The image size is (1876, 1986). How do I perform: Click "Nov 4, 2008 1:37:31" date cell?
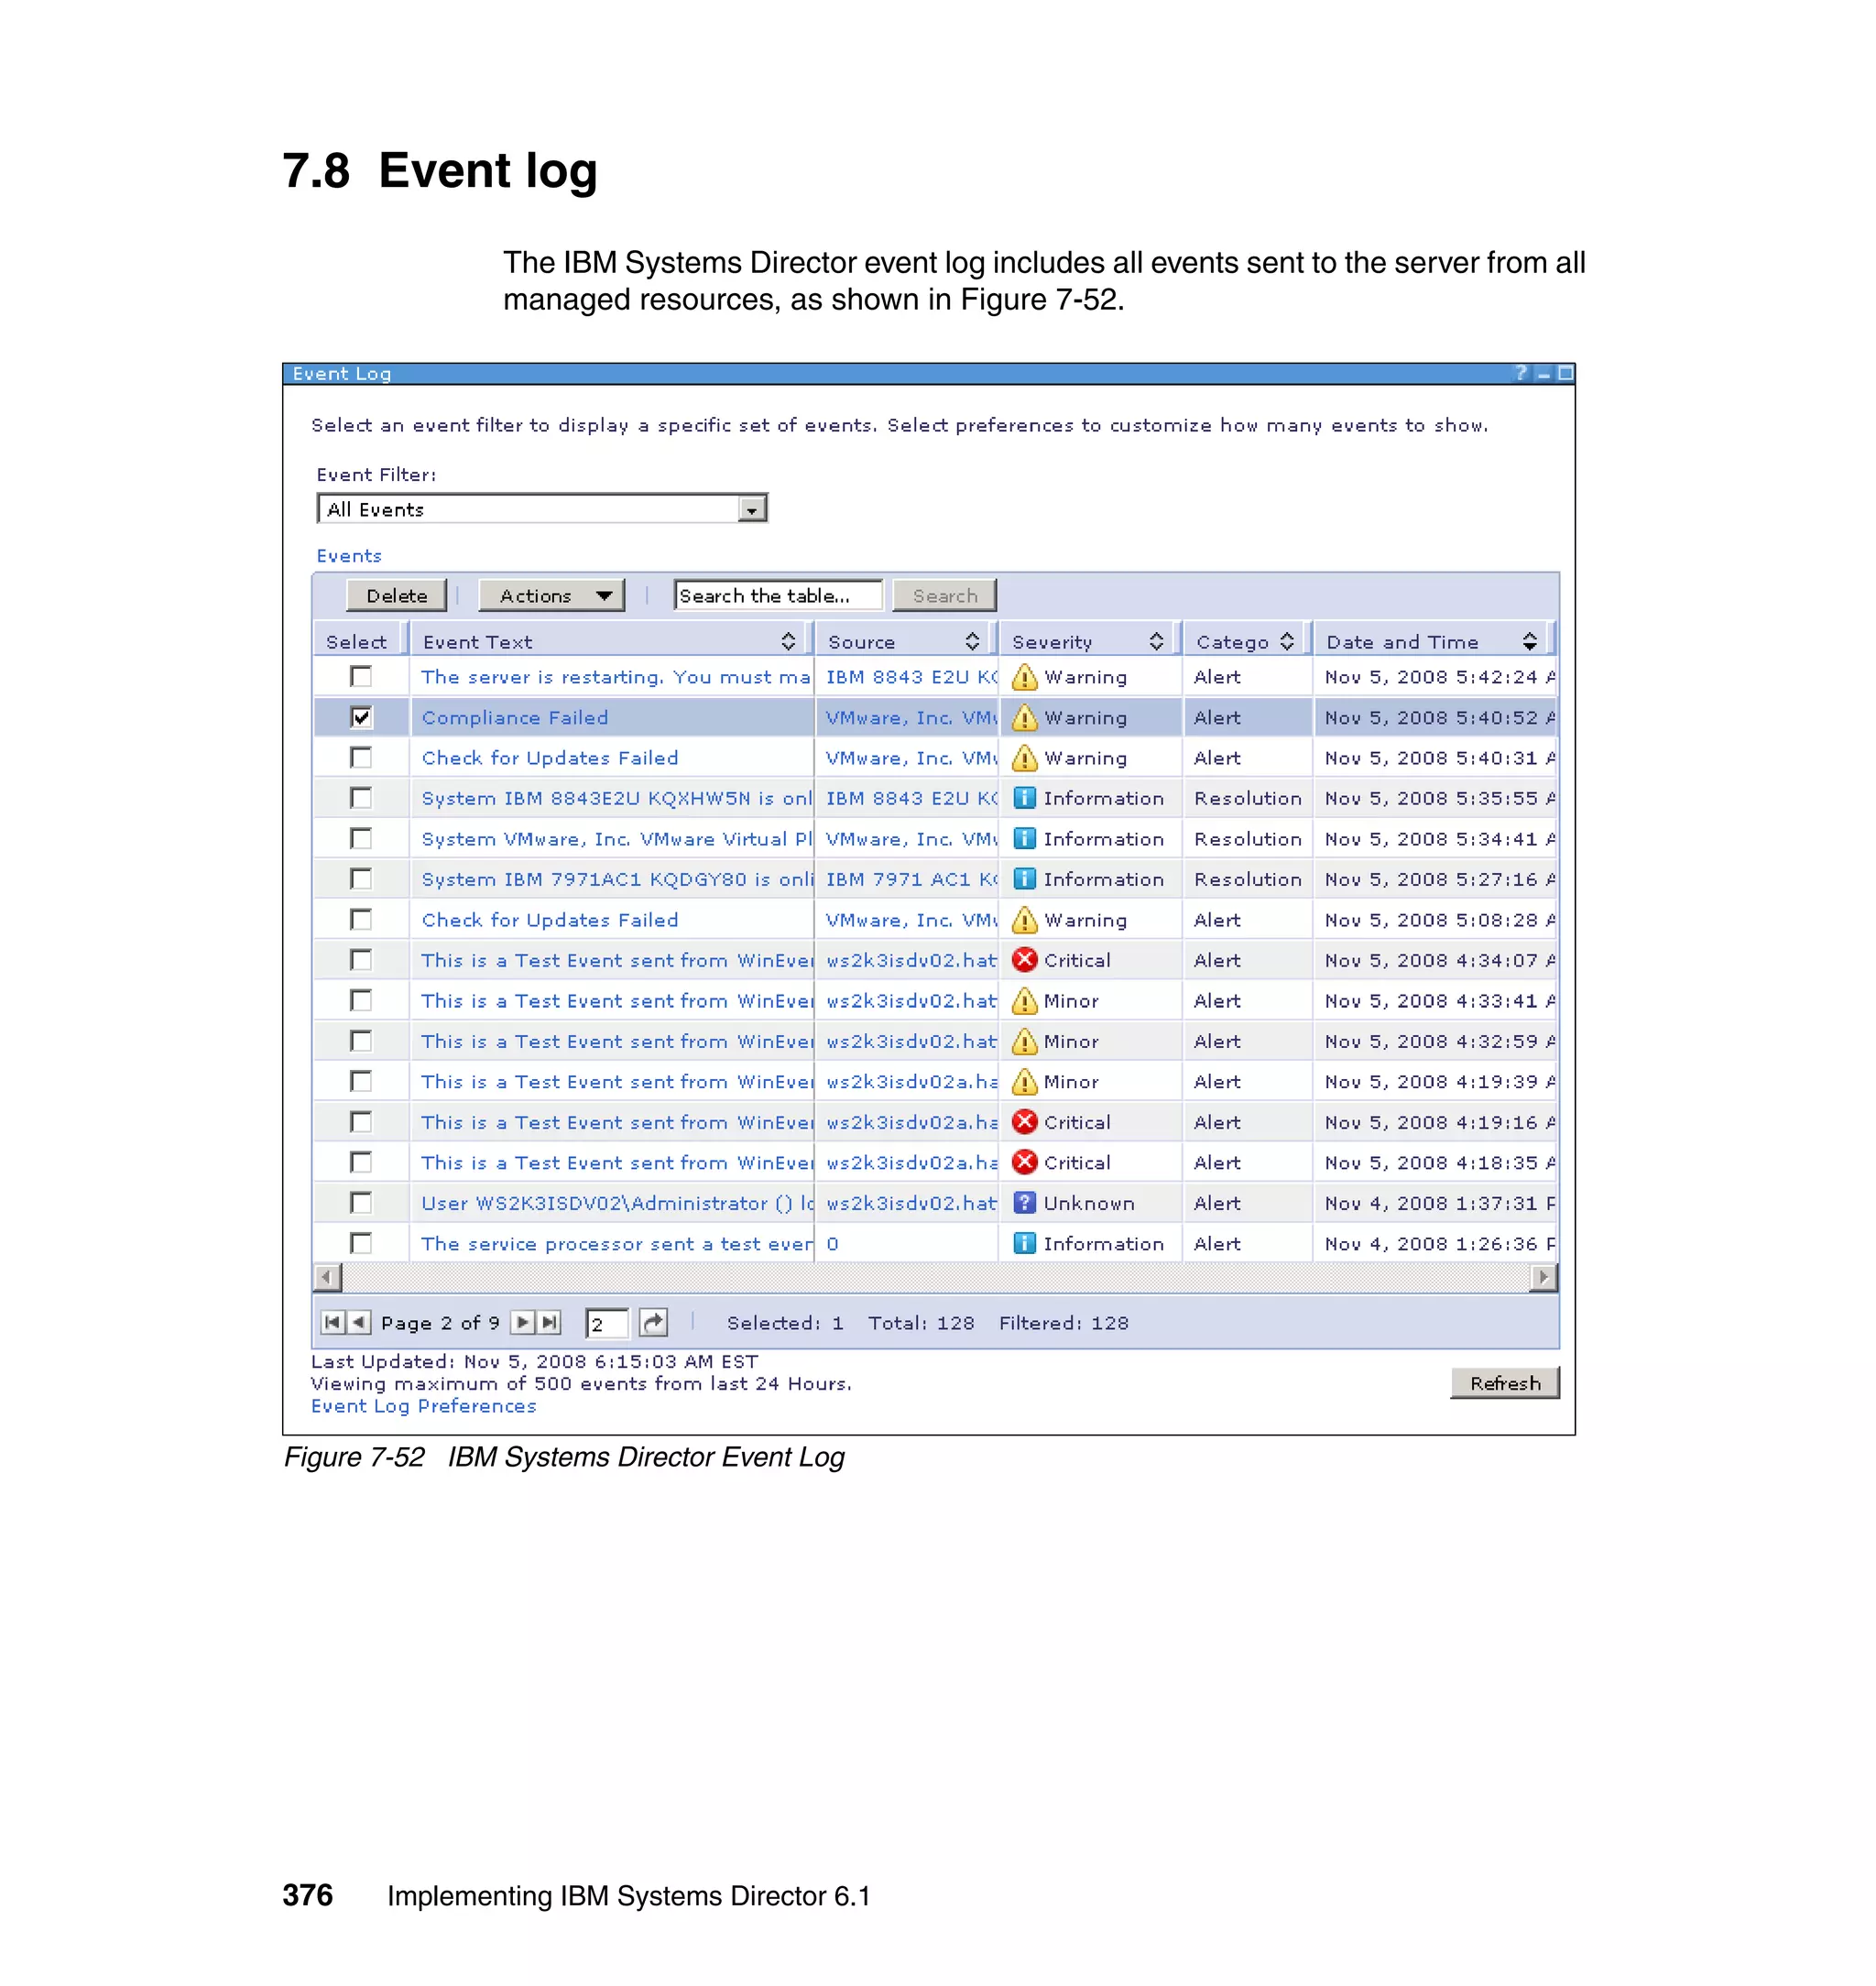(x=1440, y=1203)
